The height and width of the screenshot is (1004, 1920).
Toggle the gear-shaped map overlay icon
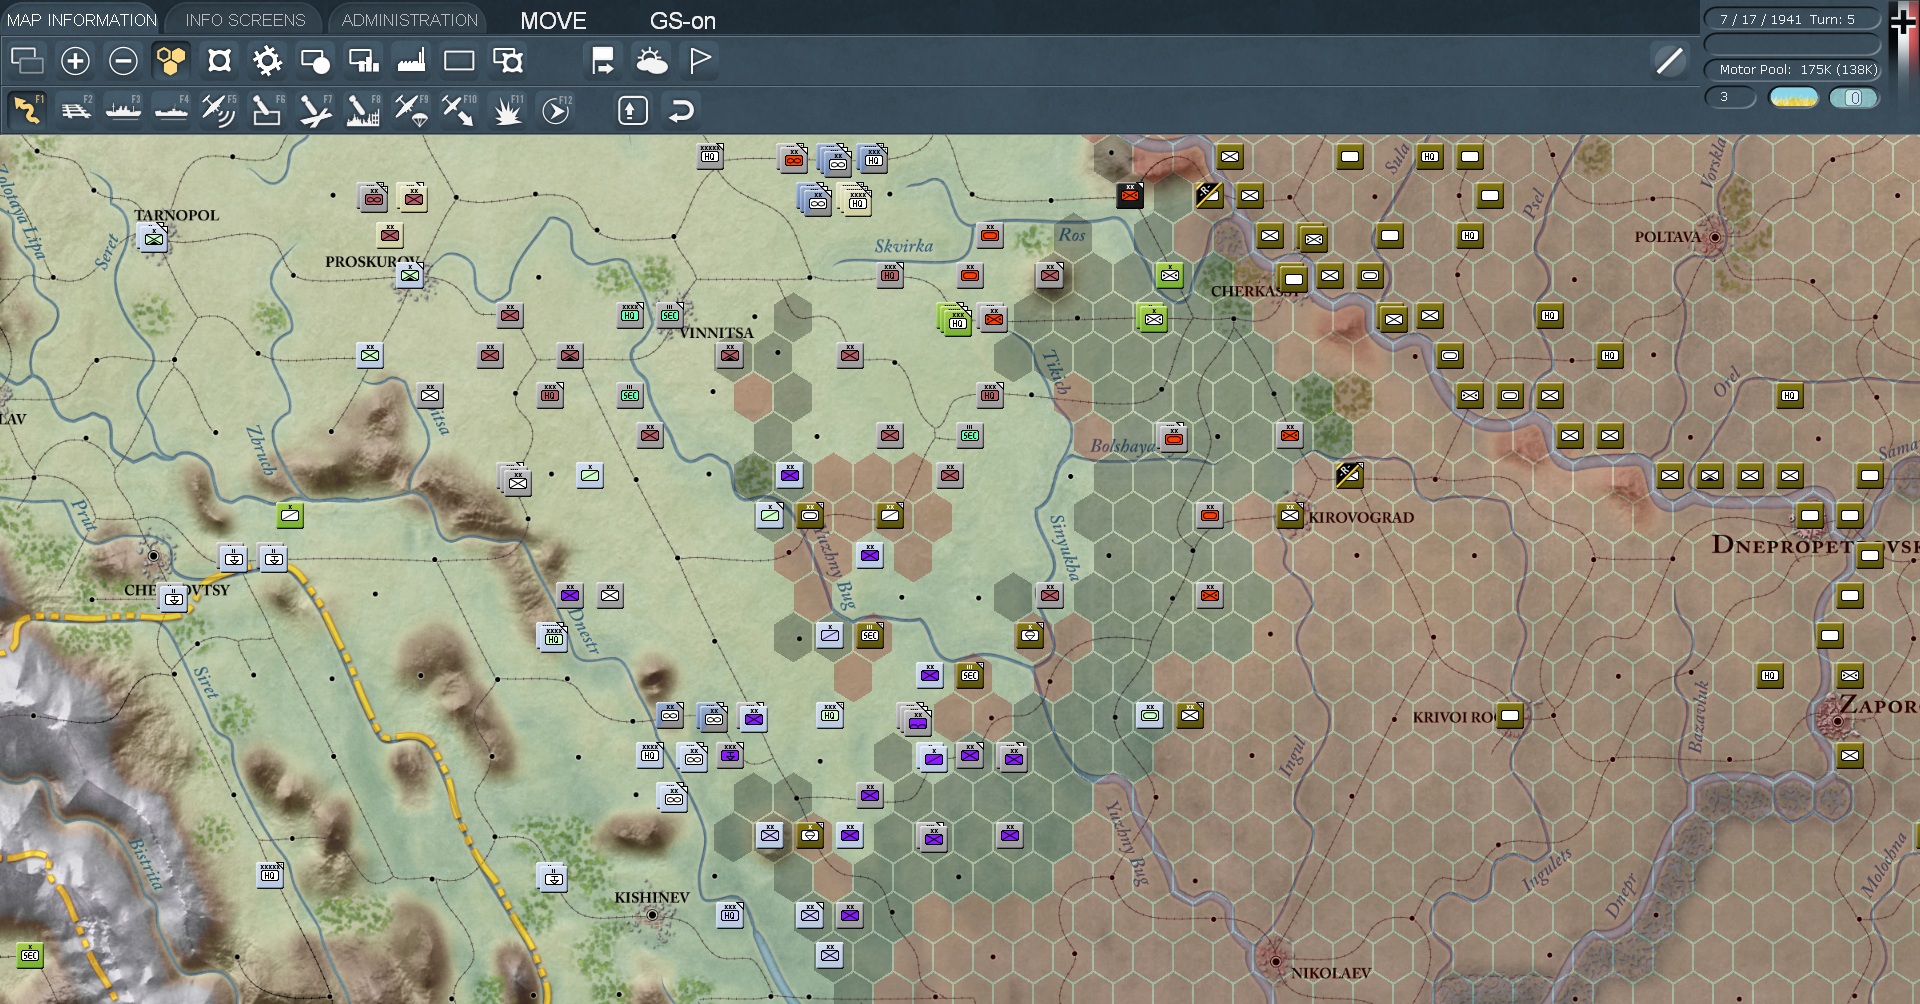[x=267, y=61]
